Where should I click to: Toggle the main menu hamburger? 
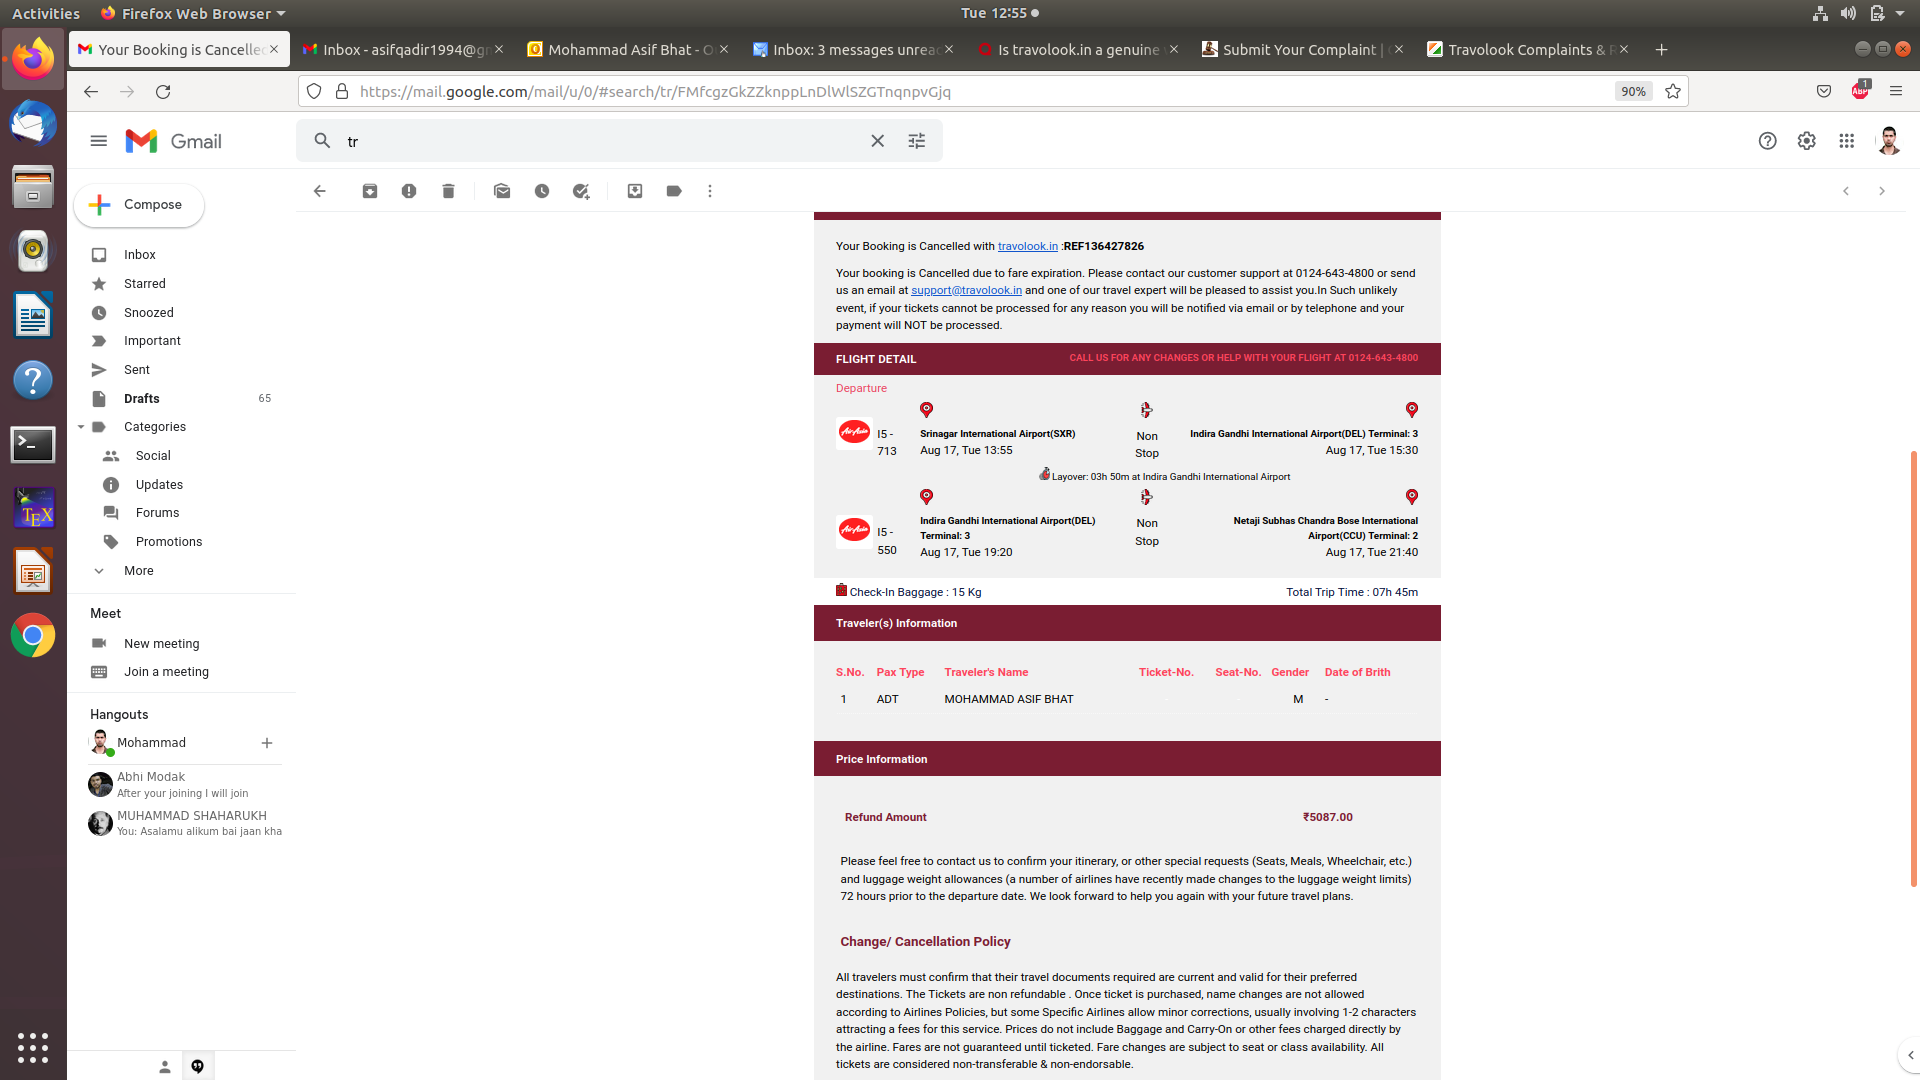click(x=98, y=141)
